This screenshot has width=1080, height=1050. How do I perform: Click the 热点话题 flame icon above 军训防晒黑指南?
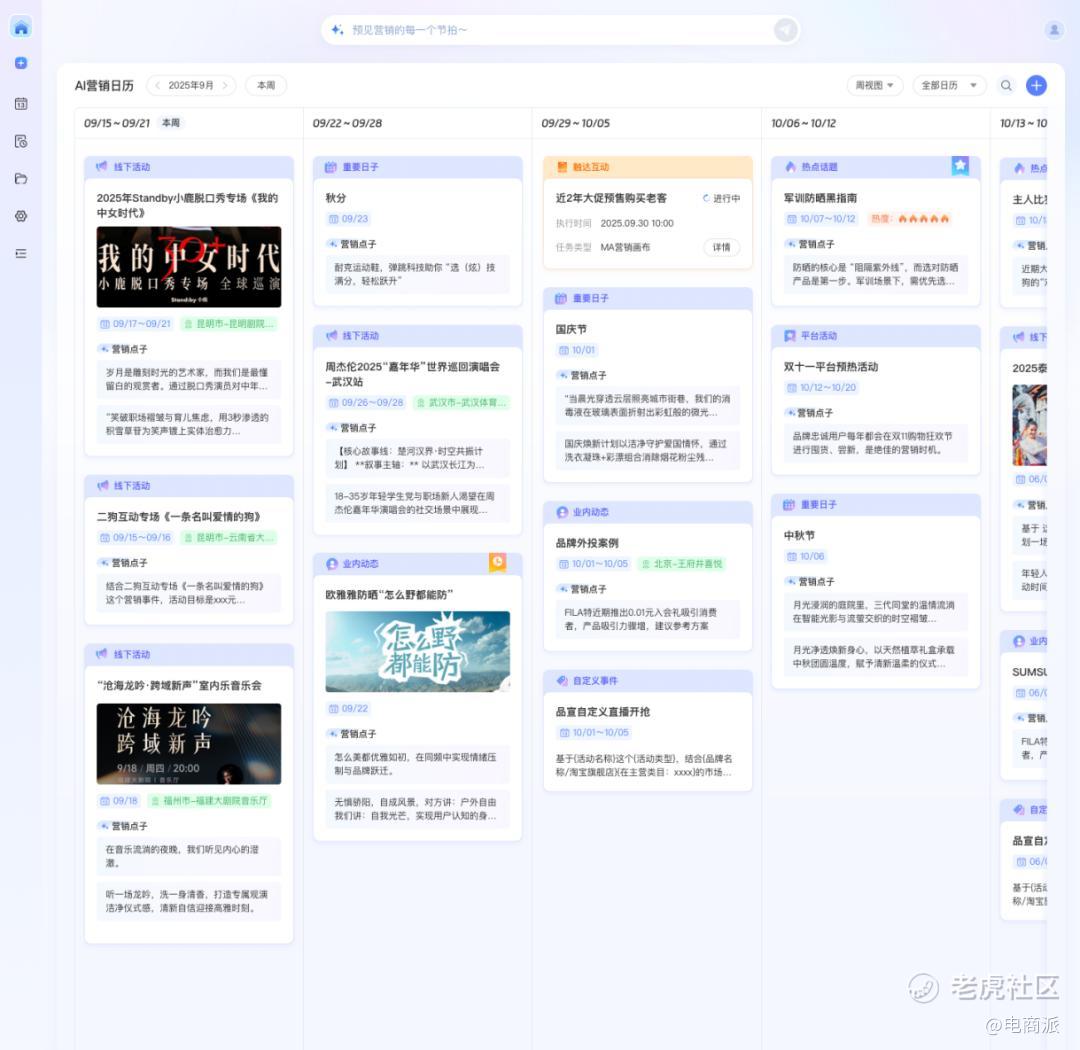(x=790, y=167)
